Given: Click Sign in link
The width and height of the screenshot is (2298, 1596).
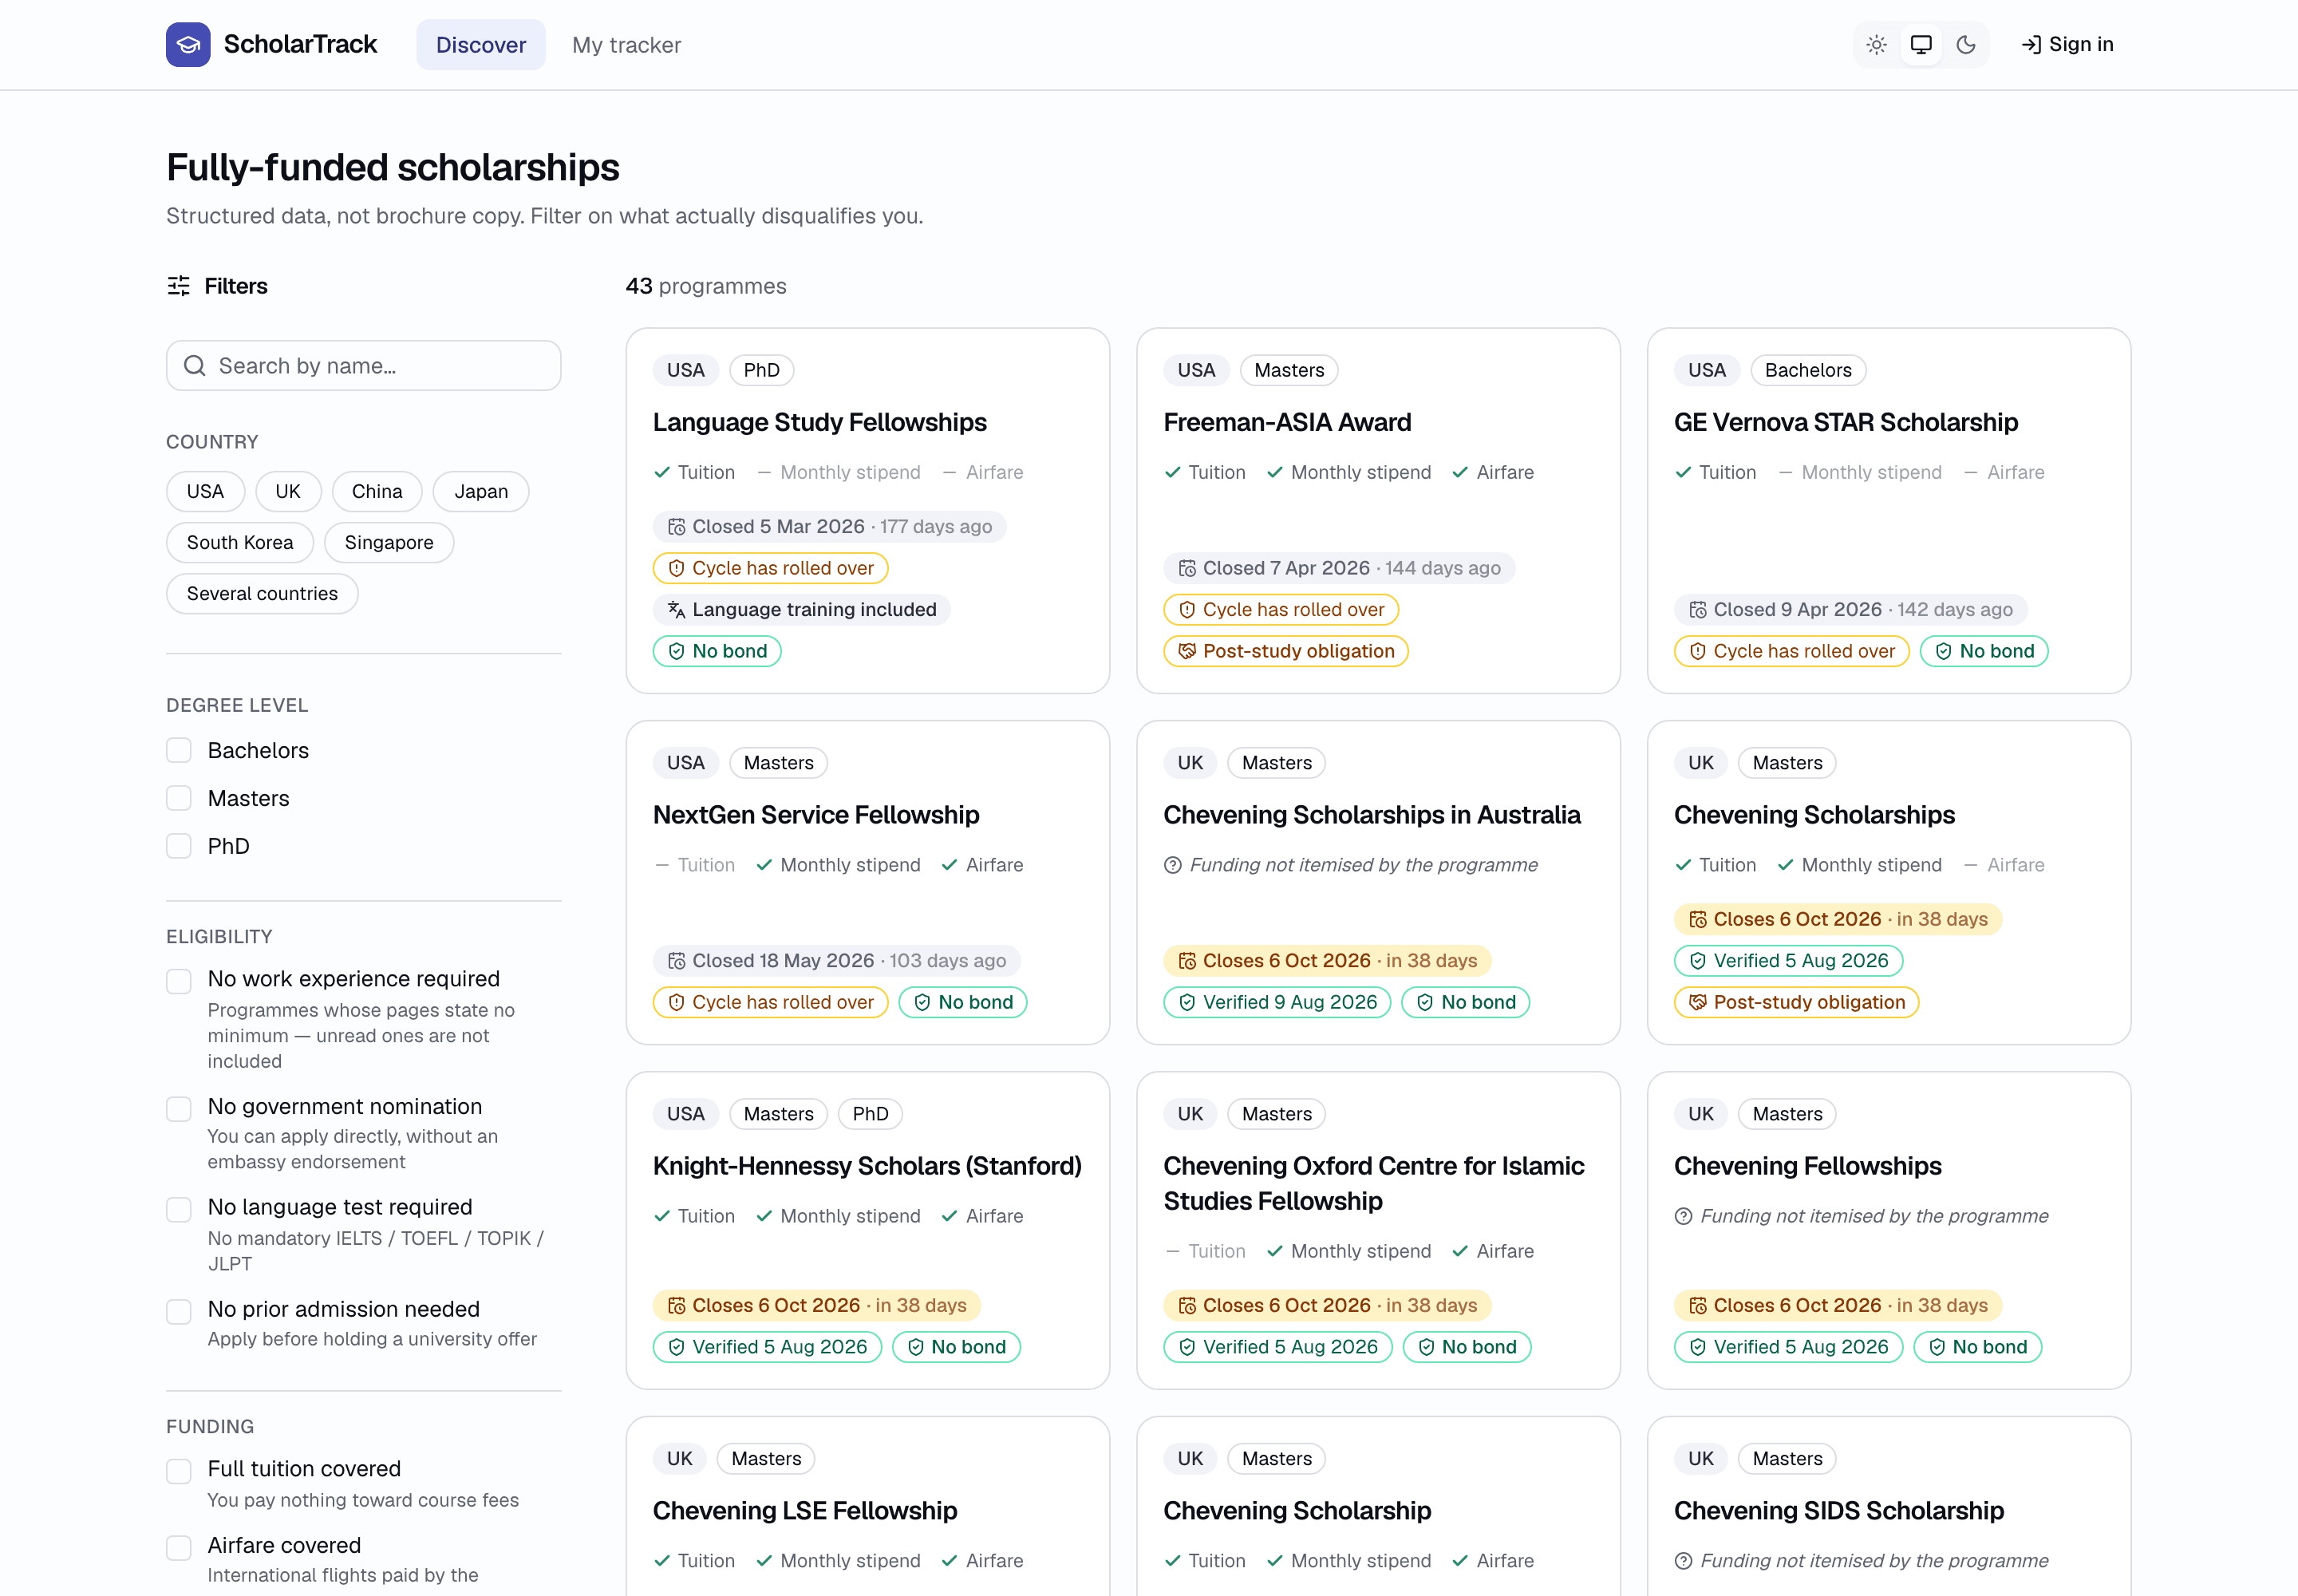Looking at the screenshot, I should click(x=2068, y=44).
